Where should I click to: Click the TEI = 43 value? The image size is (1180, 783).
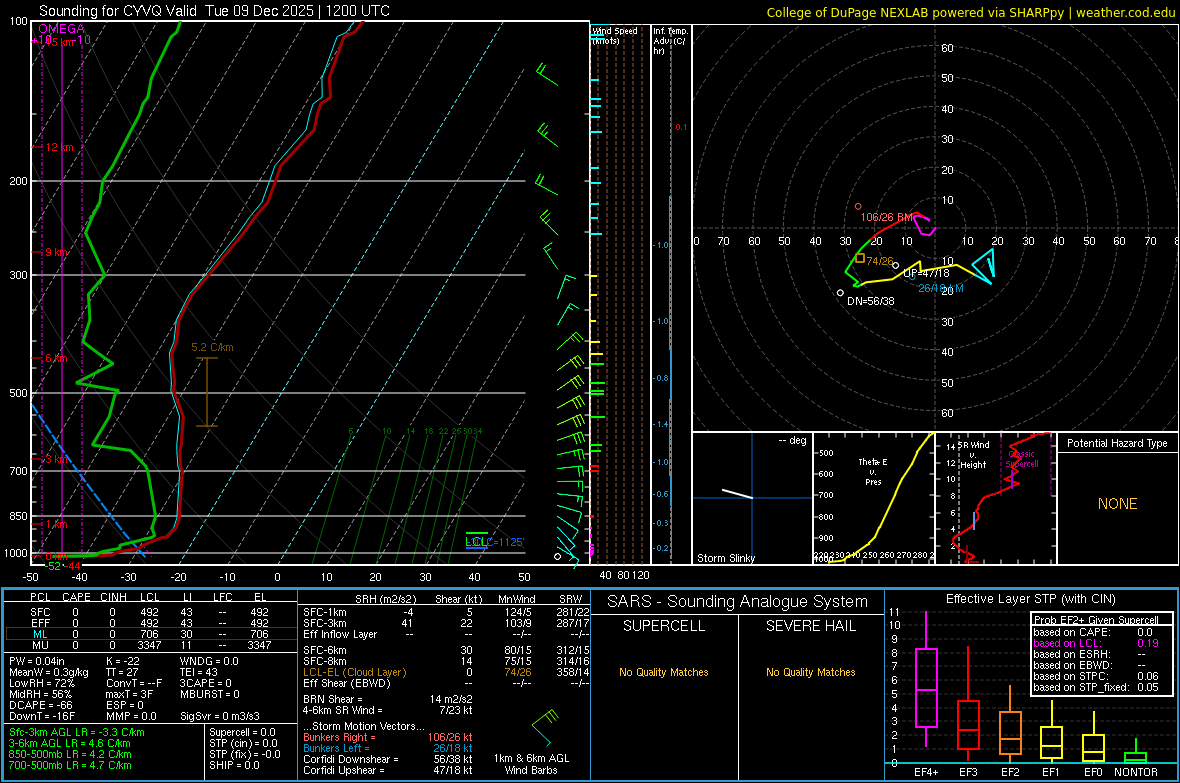[x=199, y=672]
